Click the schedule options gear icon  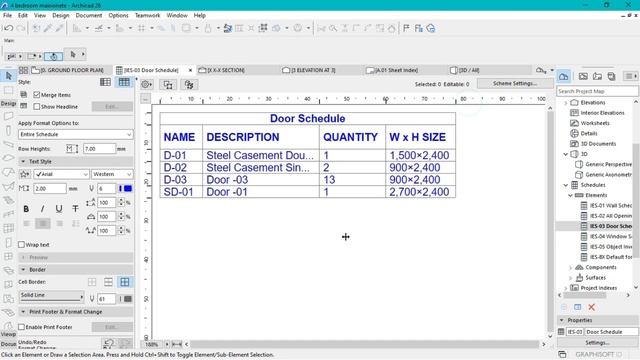[x=147, y=84]
